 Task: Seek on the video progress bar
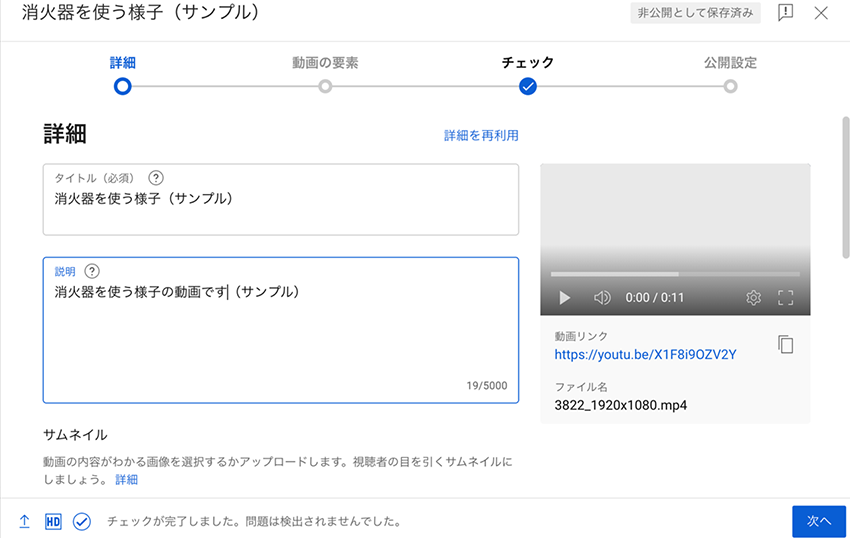[x=675, y=274]
